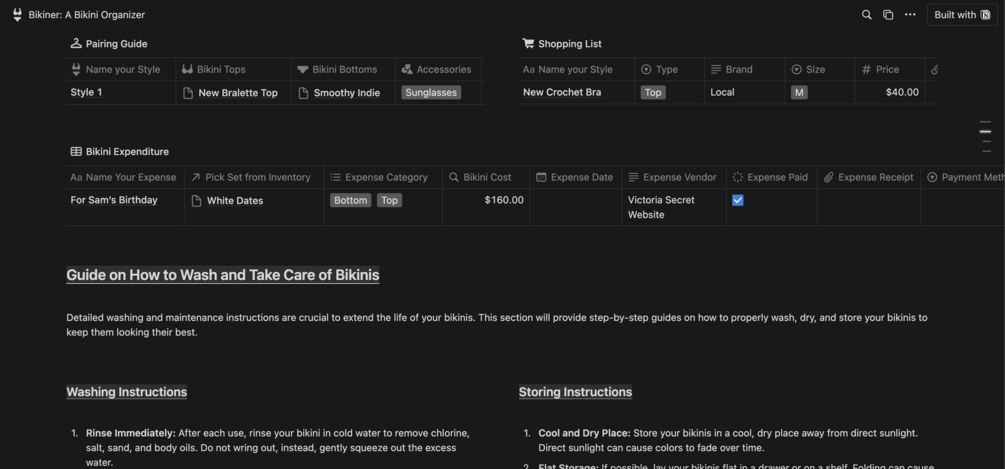This screenshot has height=469, width=1005.
Task: Click the Bikini Expenditure table icon
Action: tap(76, 152)
